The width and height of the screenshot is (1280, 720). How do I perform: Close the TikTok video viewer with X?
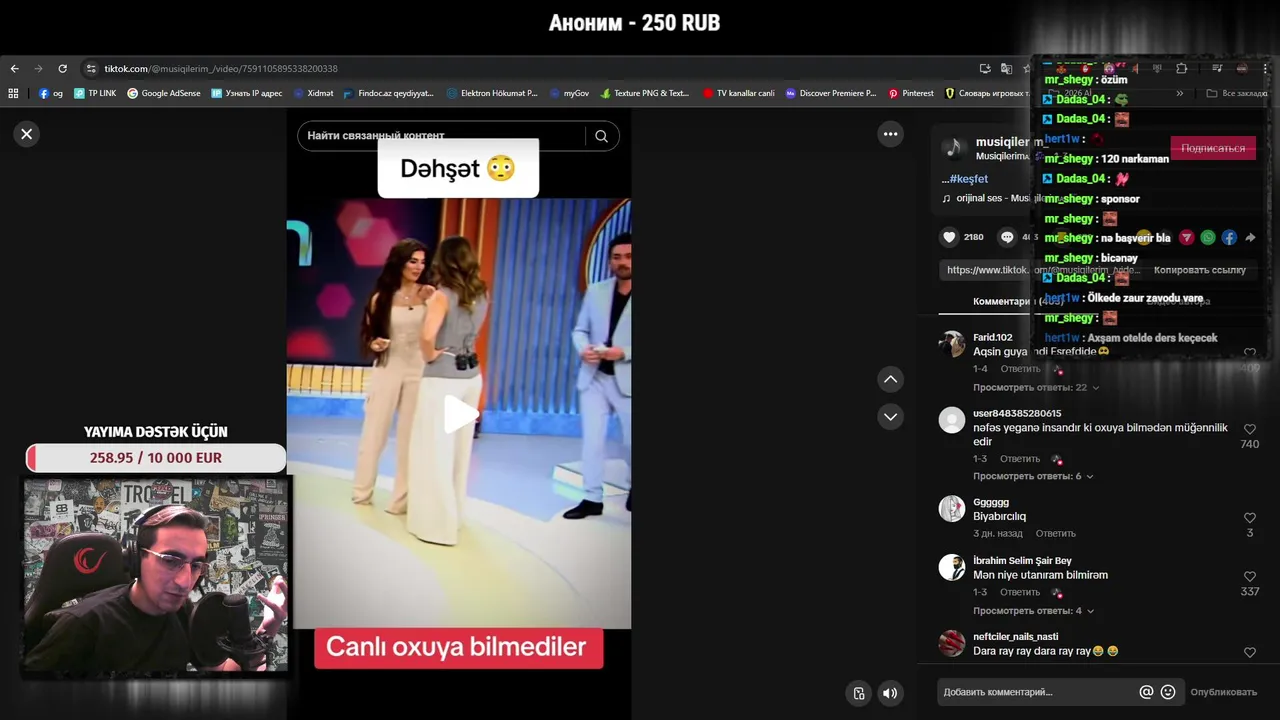tap(27, 134)
